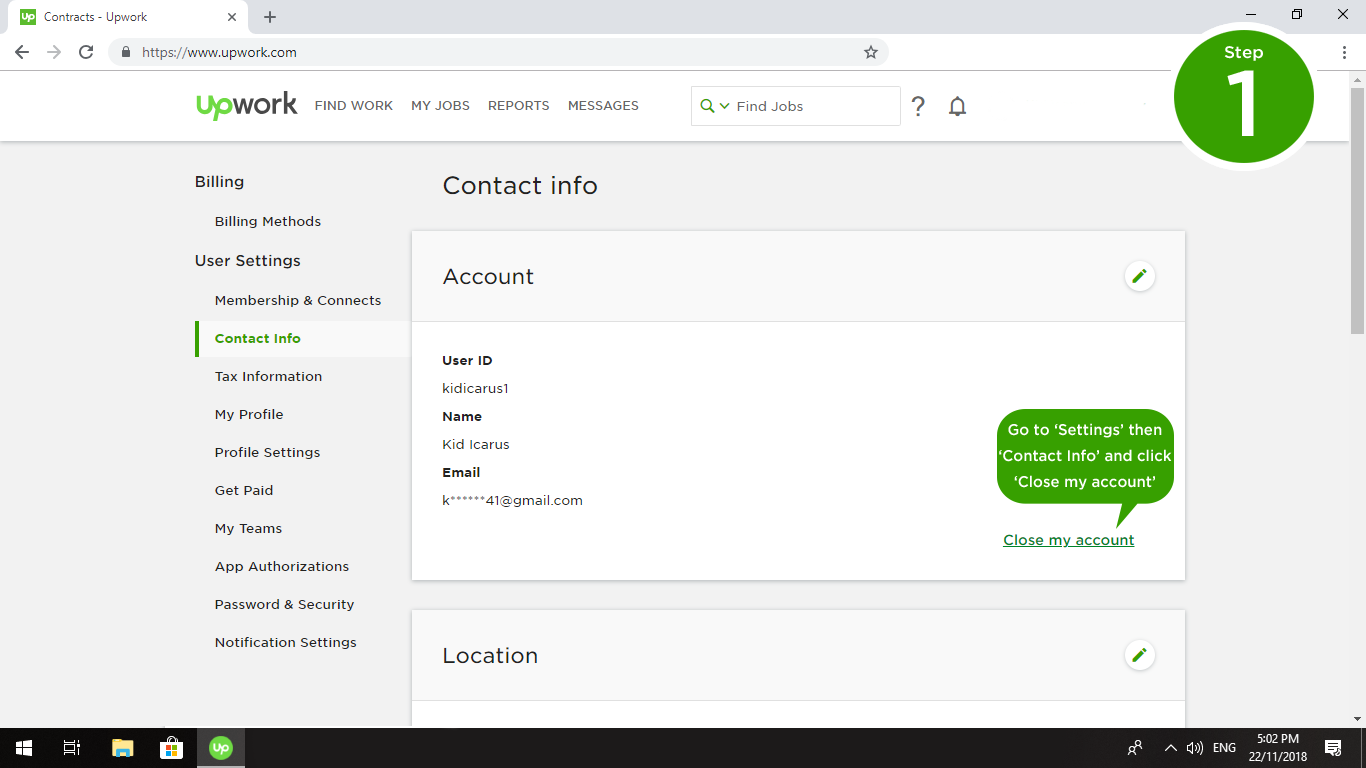Open the FIND WORK menu

pyautogui.click(x=353, y=106)
